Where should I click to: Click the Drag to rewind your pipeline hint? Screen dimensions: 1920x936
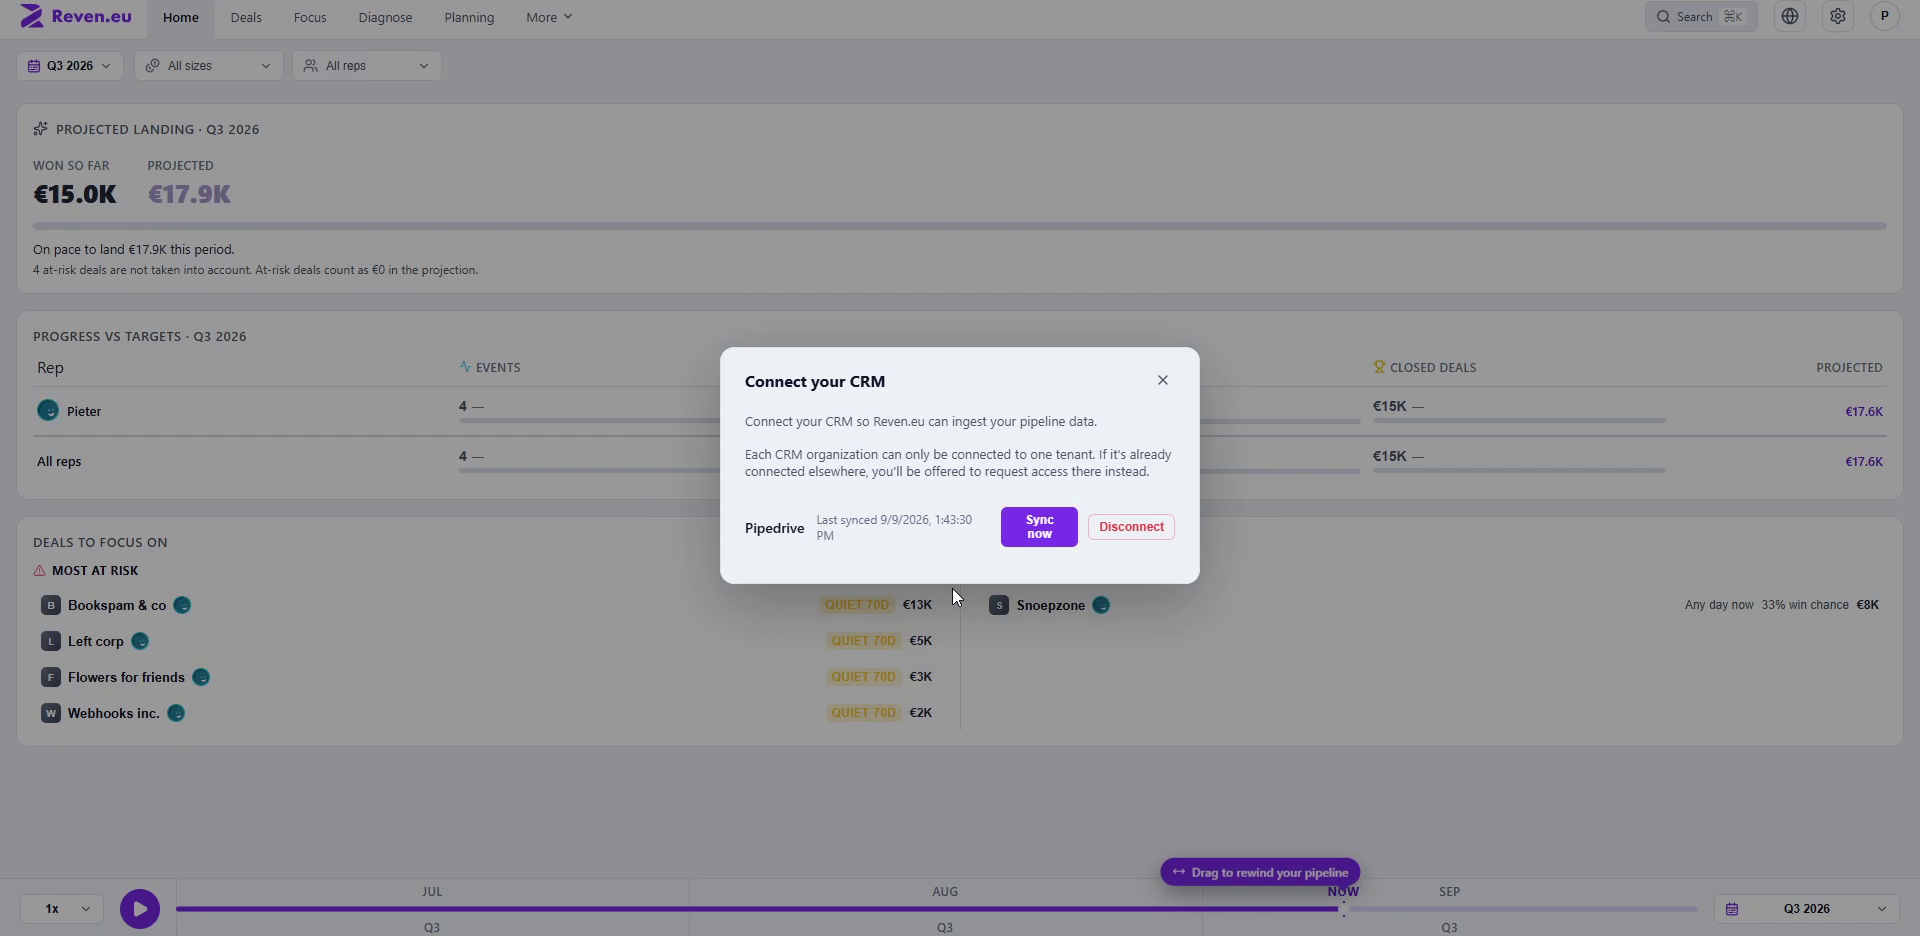point(1260,872)
